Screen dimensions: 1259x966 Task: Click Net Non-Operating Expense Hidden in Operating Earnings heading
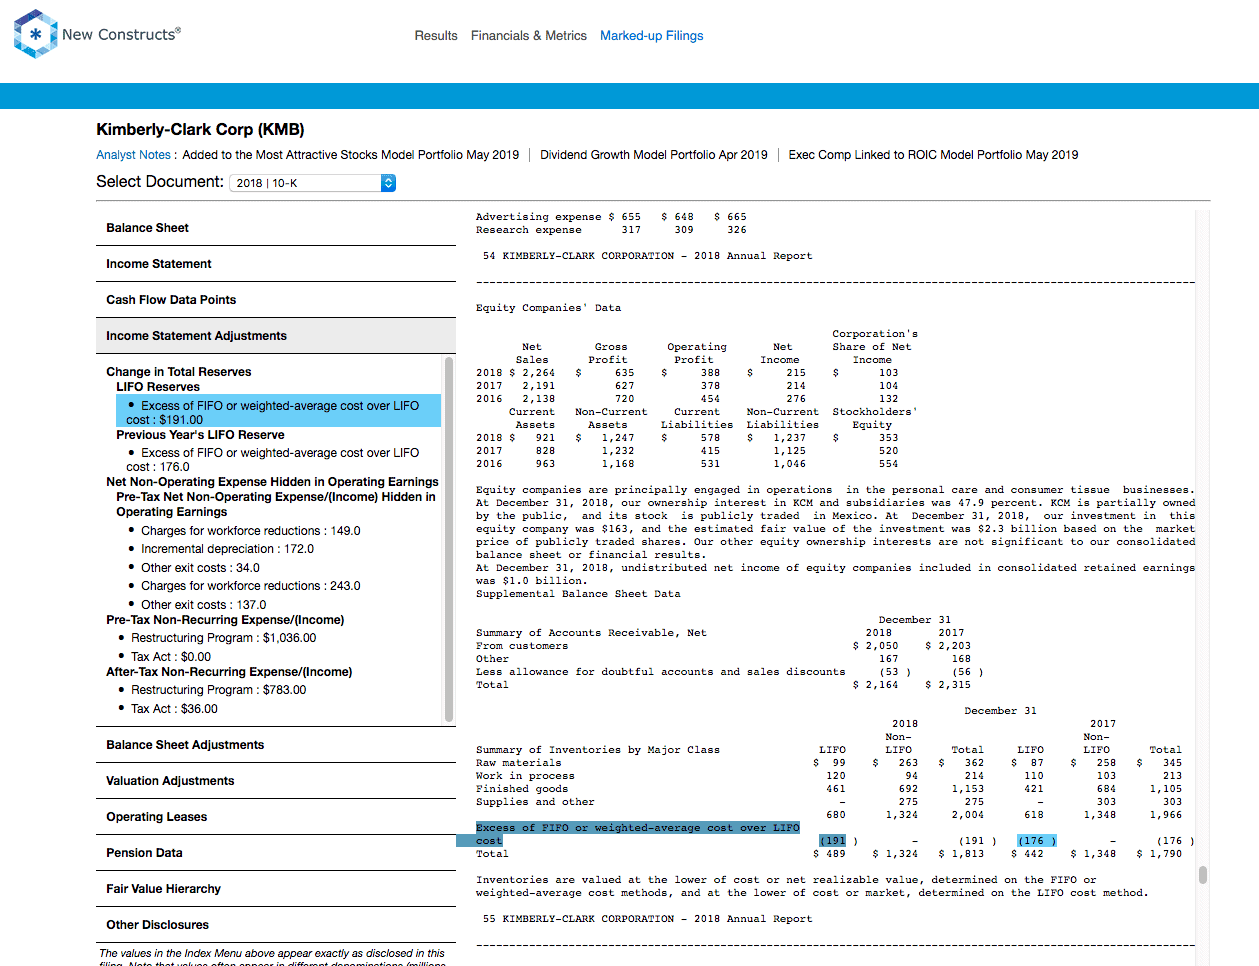pyautogui.click(x=272, y=482)
